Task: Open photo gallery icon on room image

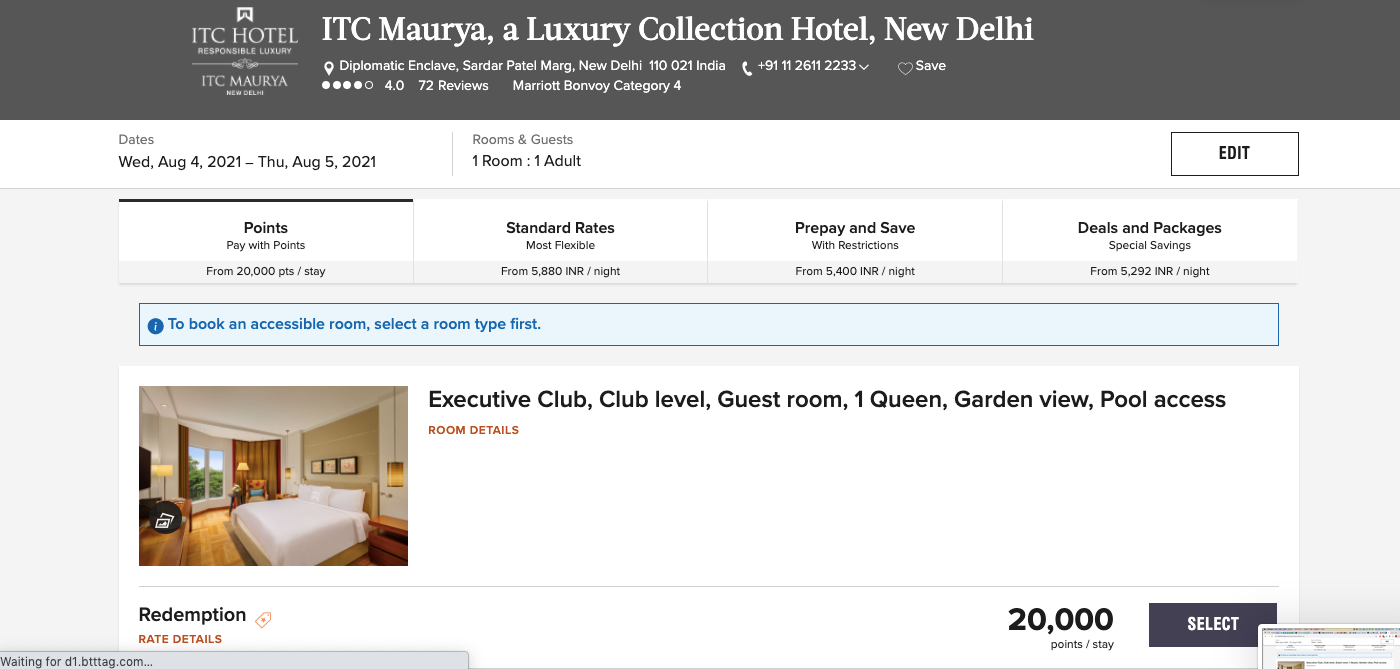Action: click(x=165, y=519)
